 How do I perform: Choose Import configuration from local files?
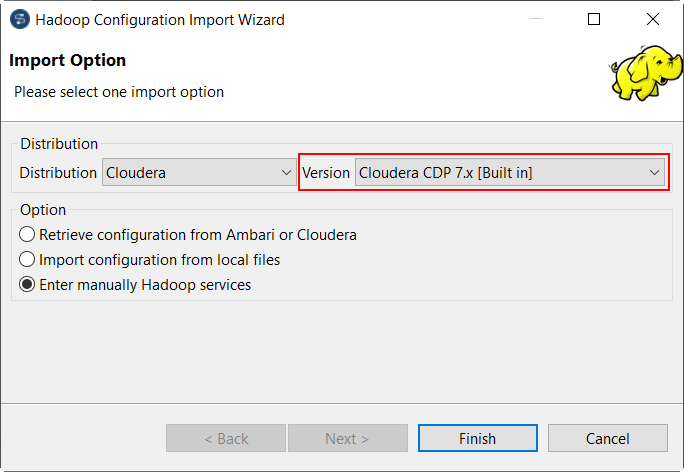(x=28, y=260)
